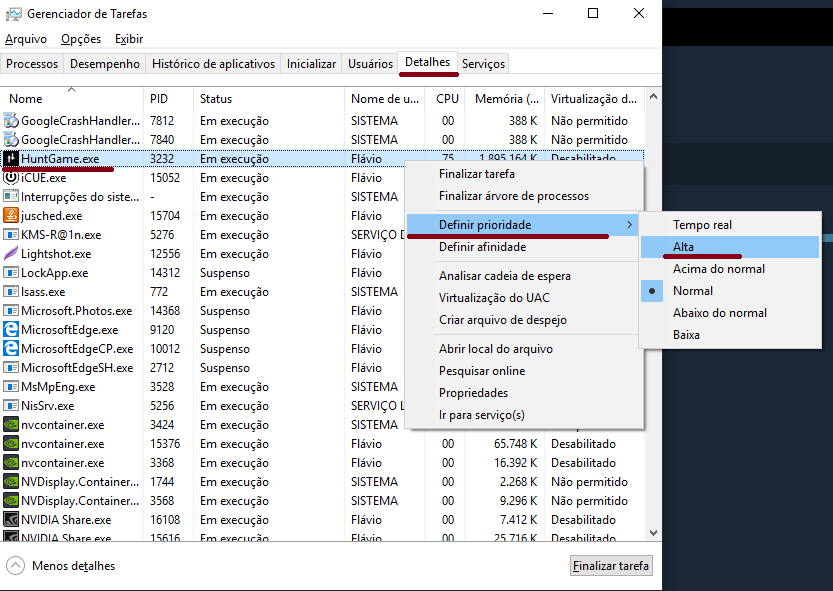
Task: Switch to the Inicializar tab
Action: (311, 64)
